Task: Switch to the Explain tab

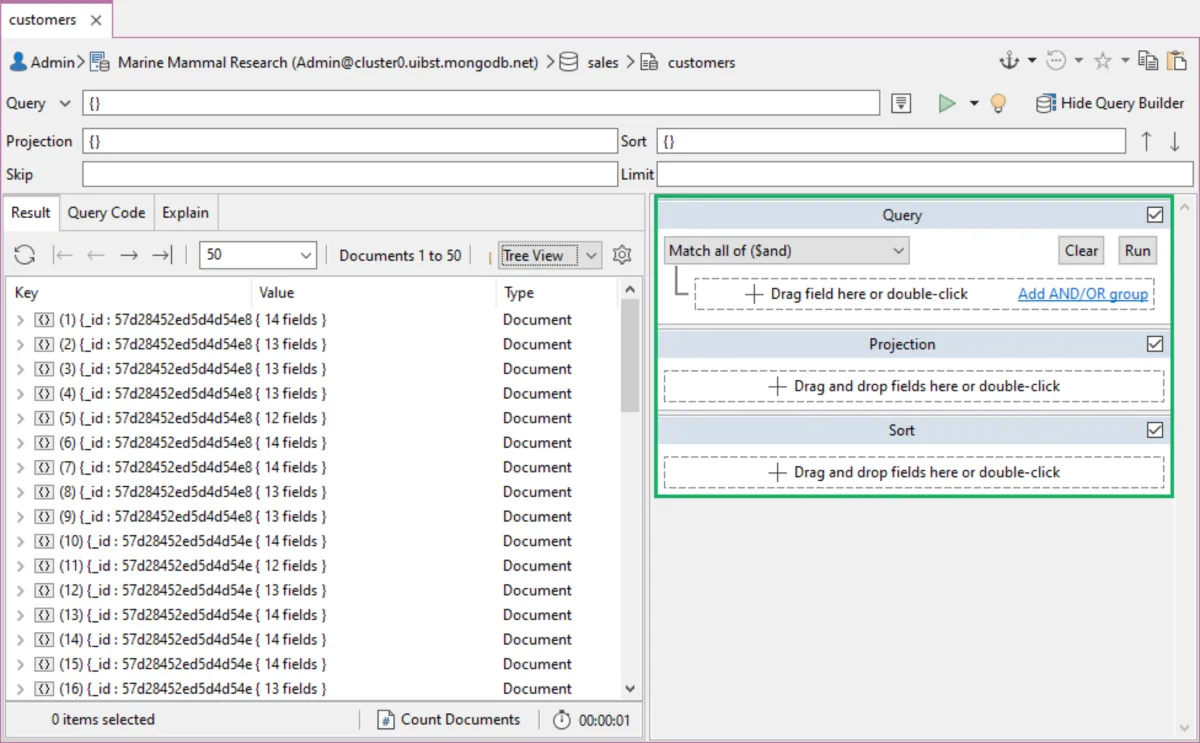Action: (x=185, y=213)
